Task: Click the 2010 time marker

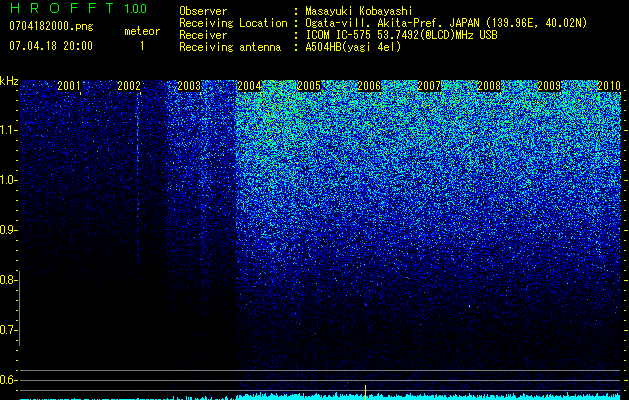Action: coord(609,85)
